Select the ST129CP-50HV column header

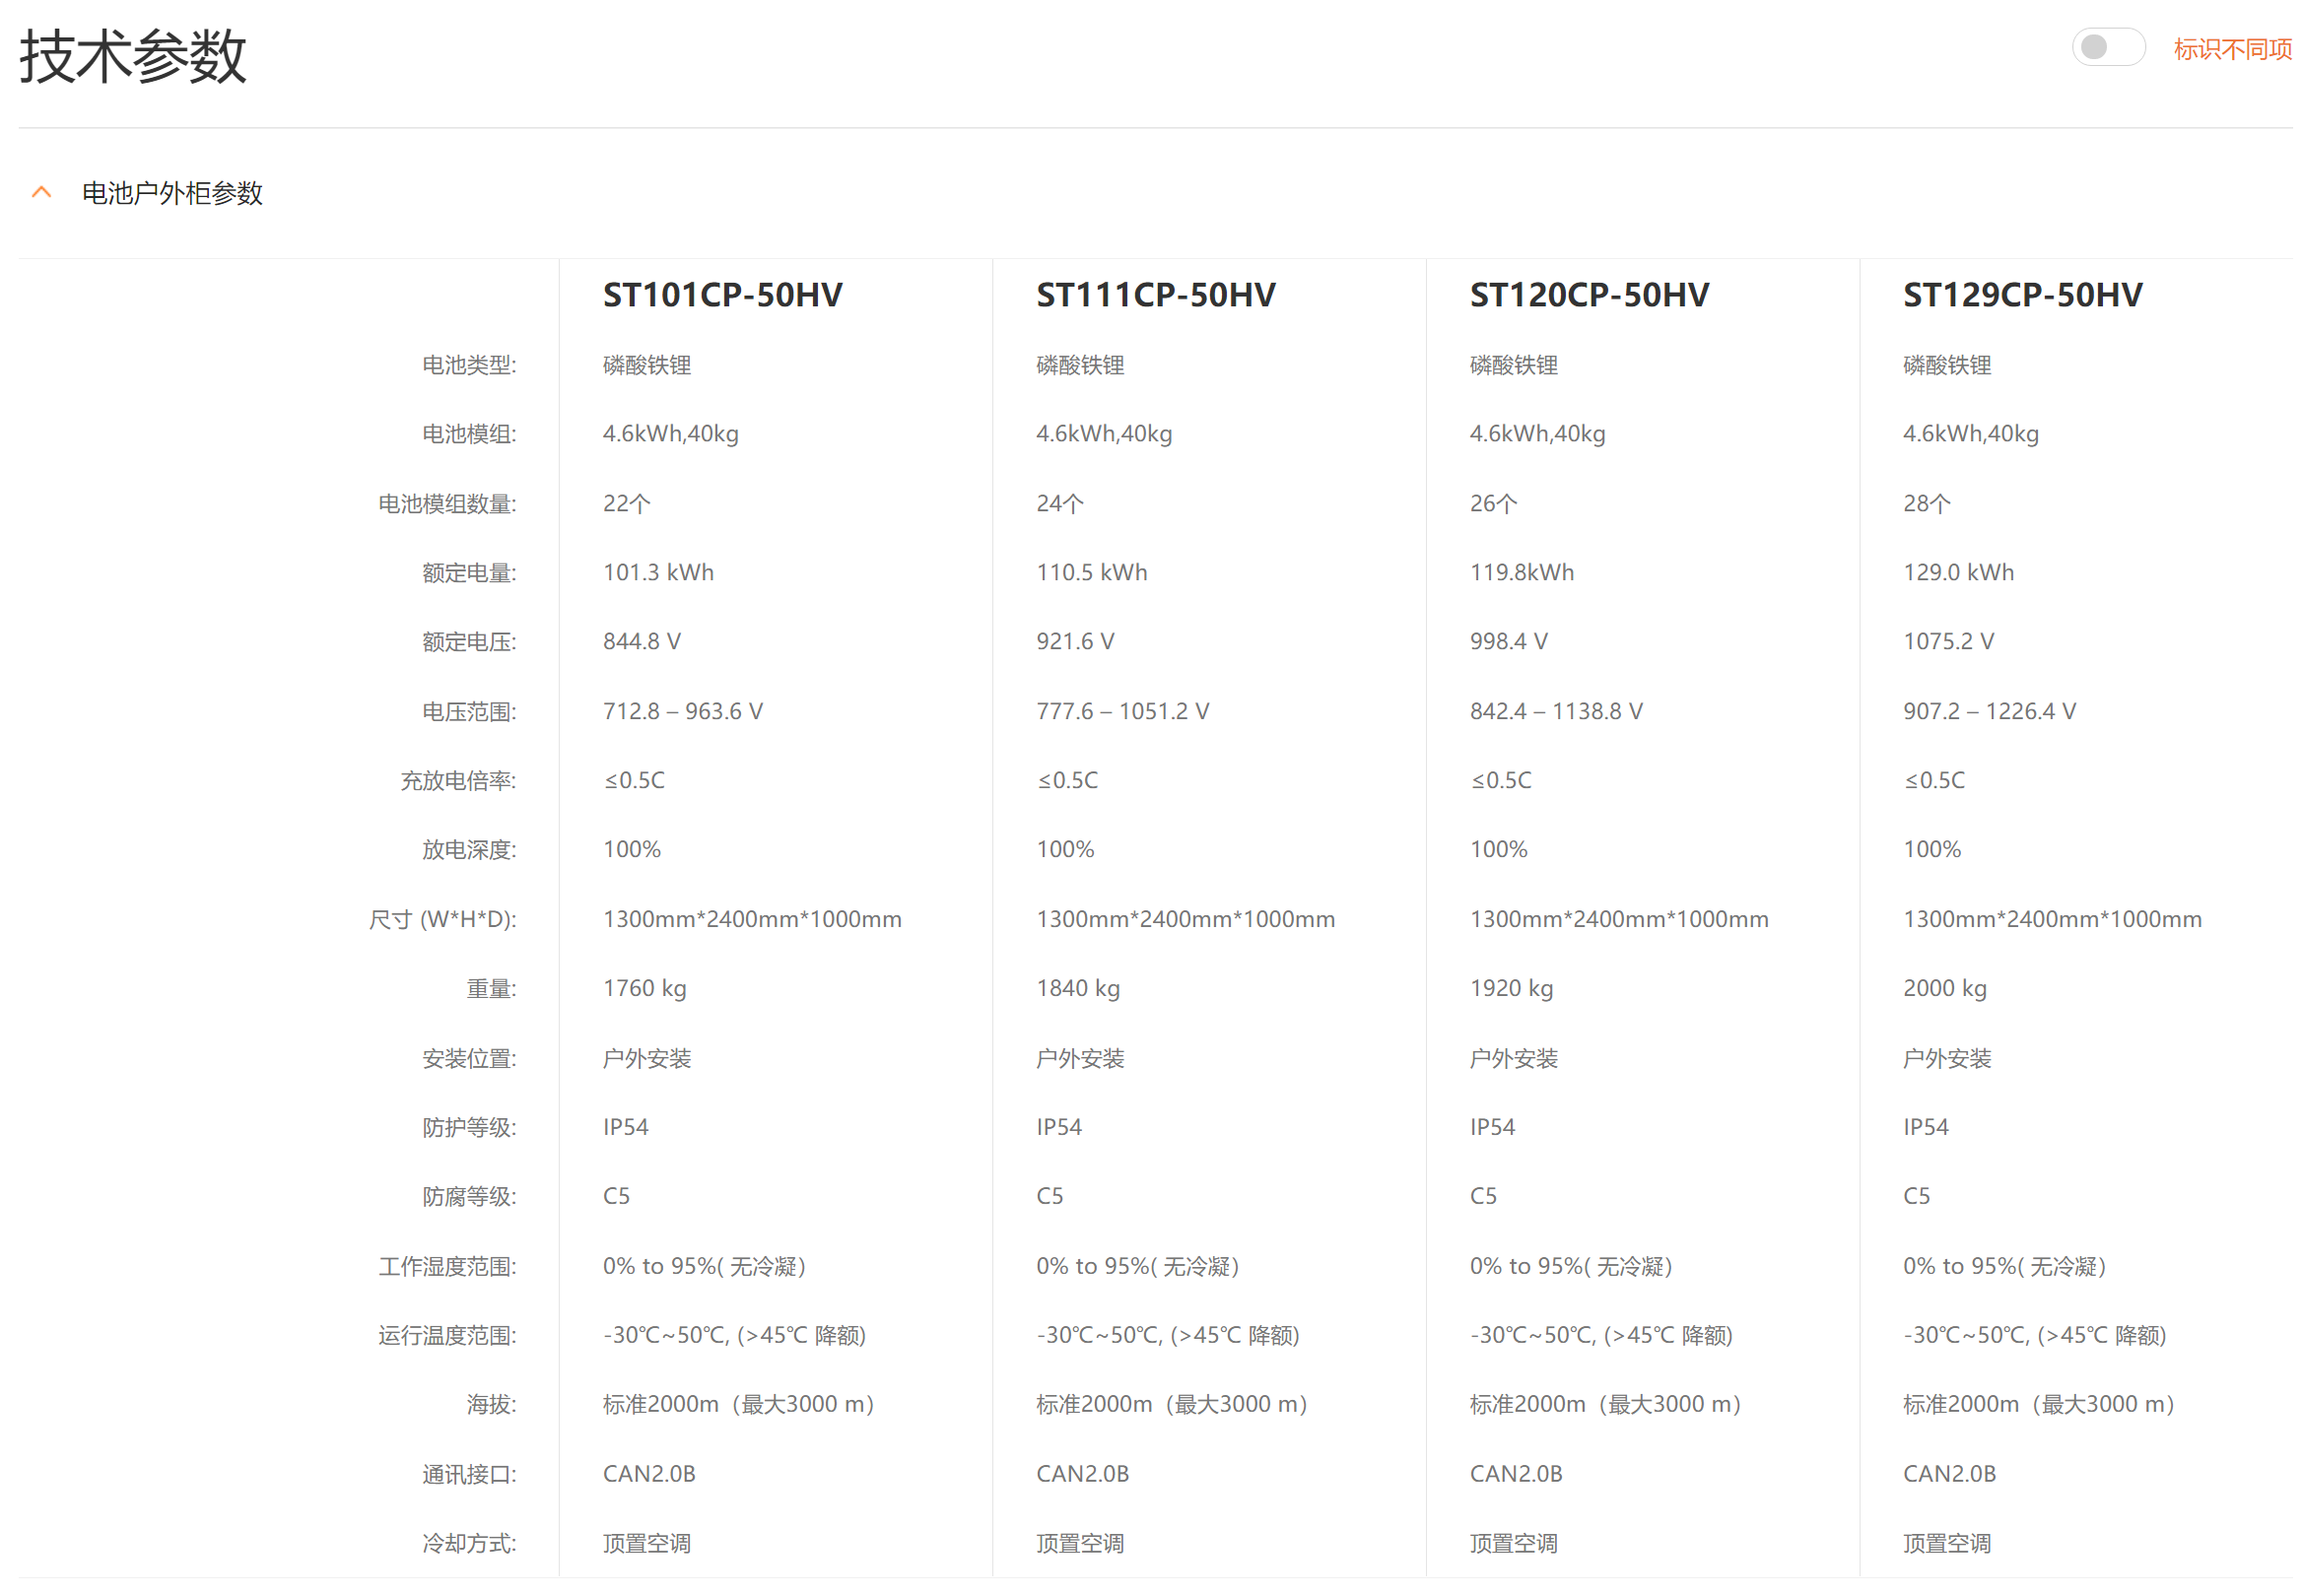pyautogui.click(x=2021, y=295)
